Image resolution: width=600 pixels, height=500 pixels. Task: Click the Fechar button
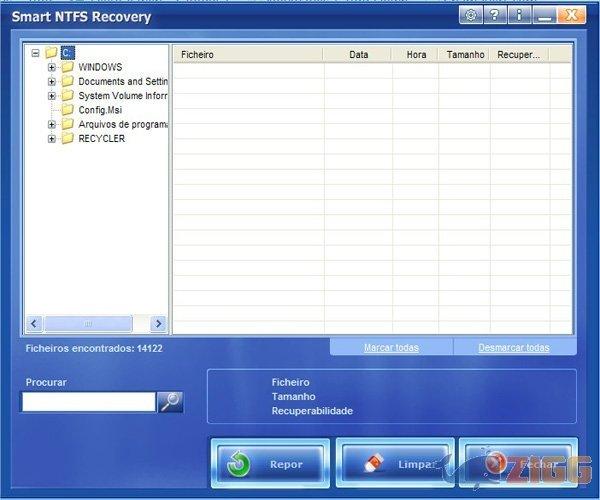tap(518, 463)
